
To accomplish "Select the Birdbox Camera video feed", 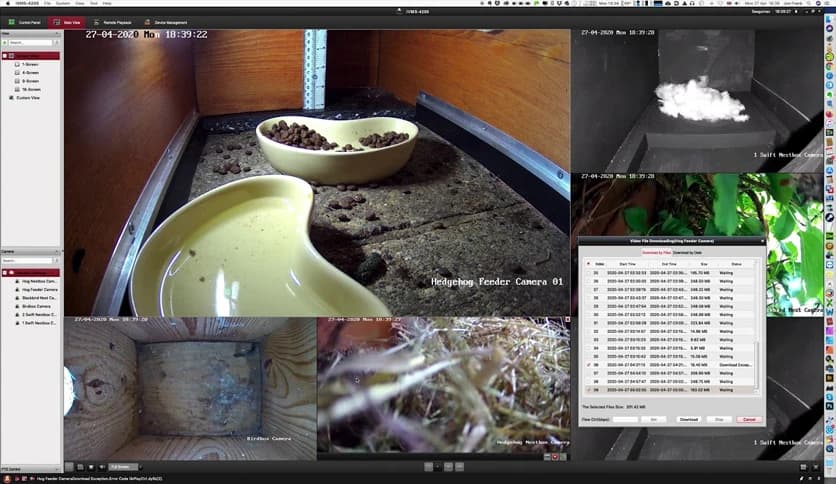I will [190, 389].
